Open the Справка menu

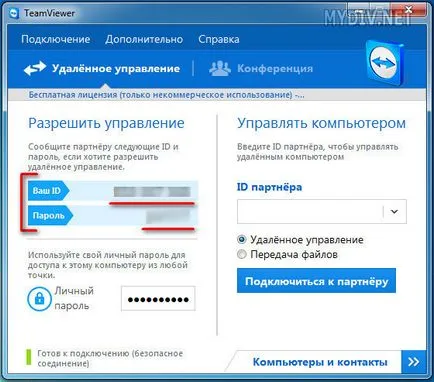tap(219, 39)
